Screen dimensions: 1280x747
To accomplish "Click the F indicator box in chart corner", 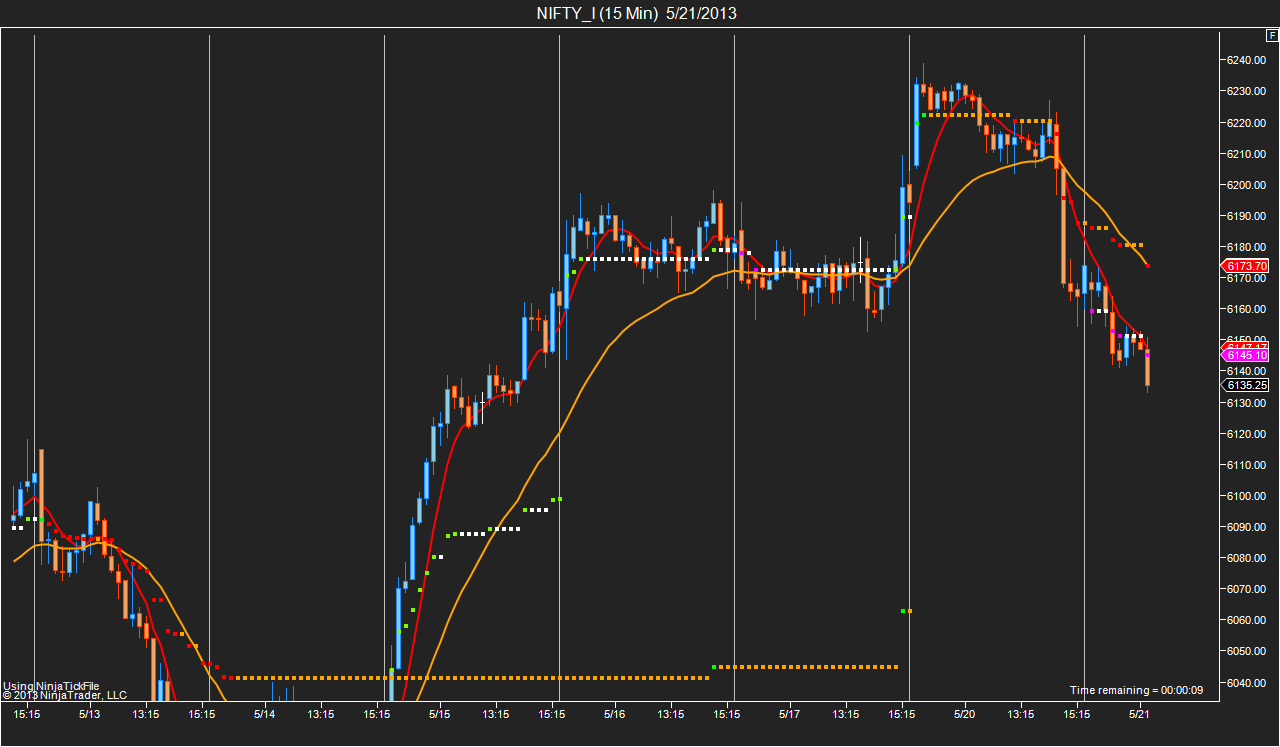I will (x=1272, y=35).
